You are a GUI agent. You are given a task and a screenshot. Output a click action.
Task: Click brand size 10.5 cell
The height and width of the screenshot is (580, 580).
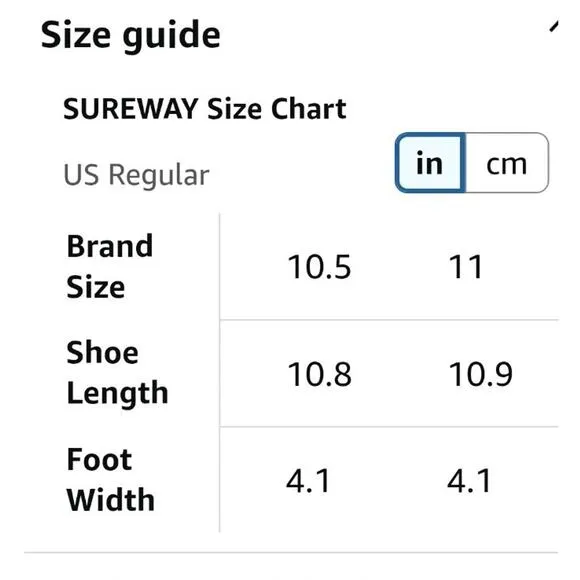tap(319, 267)
